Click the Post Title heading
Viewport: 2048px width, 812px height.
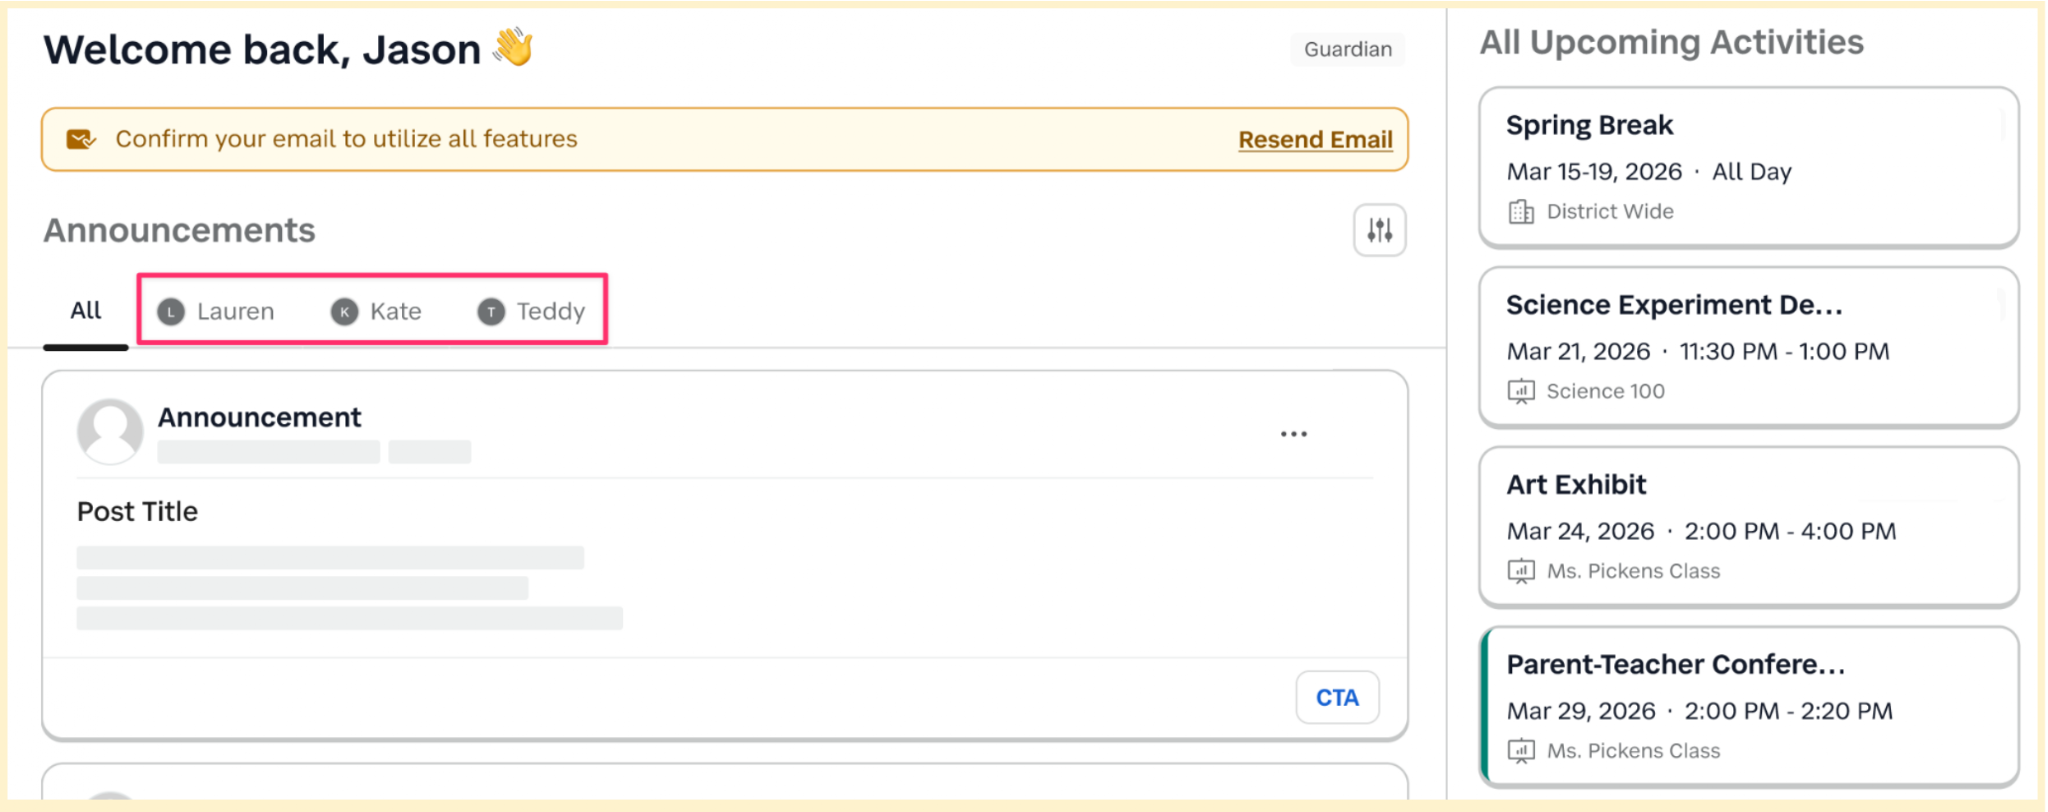tap(138, 512)
